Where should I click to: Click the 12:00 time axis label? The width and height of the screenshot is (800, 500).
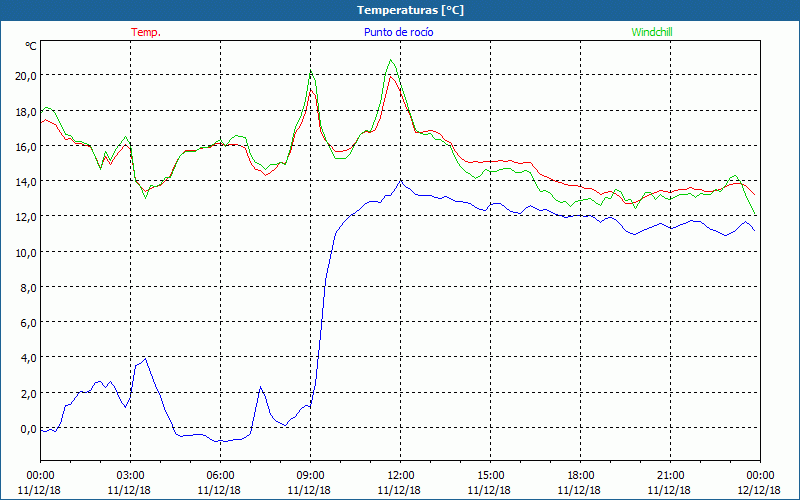click(401, 475)
